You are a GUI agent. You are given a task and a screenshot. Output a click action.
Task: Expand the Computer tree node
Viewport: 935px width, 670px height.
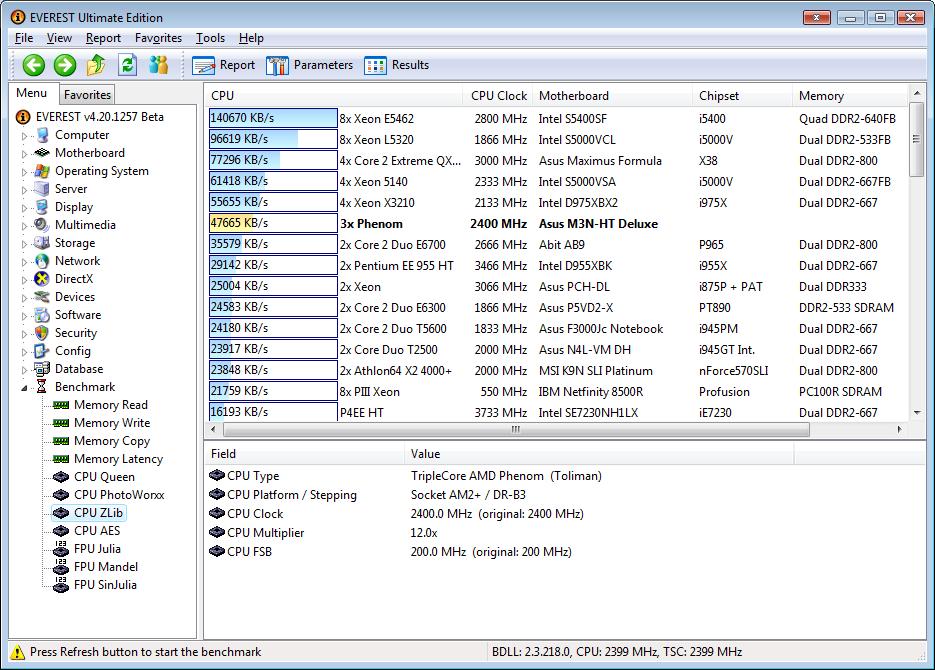pos(24,136)
